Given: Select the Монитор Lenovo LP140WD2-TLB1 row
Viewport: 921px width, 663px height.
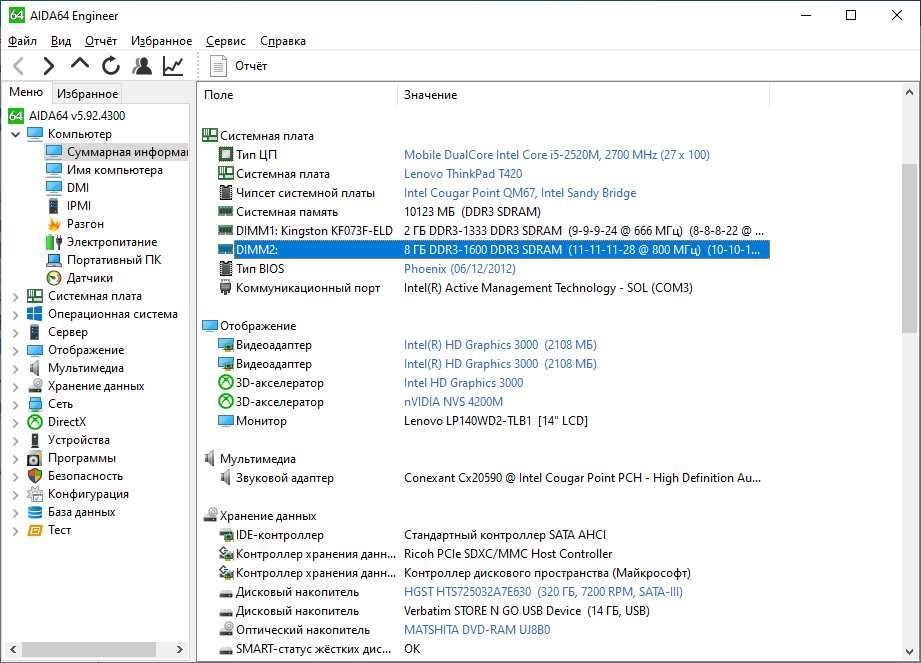Looking at the screenshot, I should pyautogui.click(x=493, y=421).
